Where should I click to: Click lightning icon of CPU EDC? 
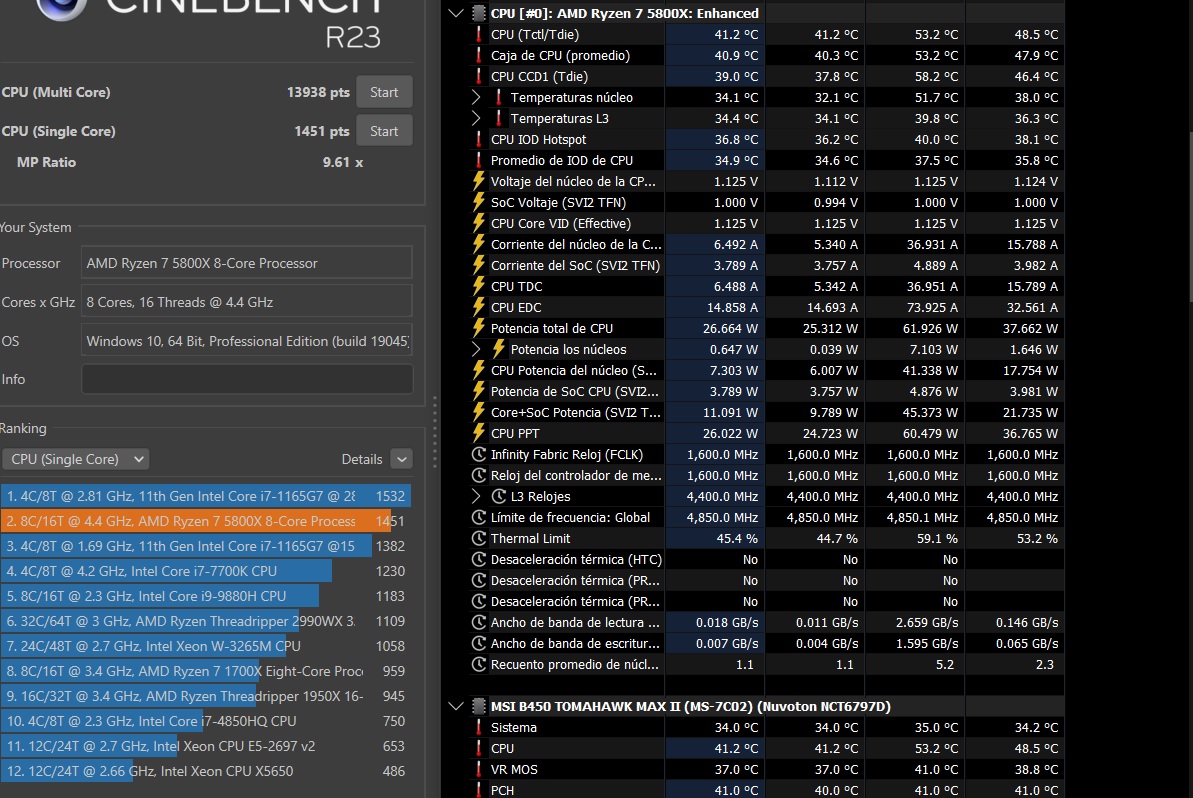pyautogui.click(x=479, y=307)
